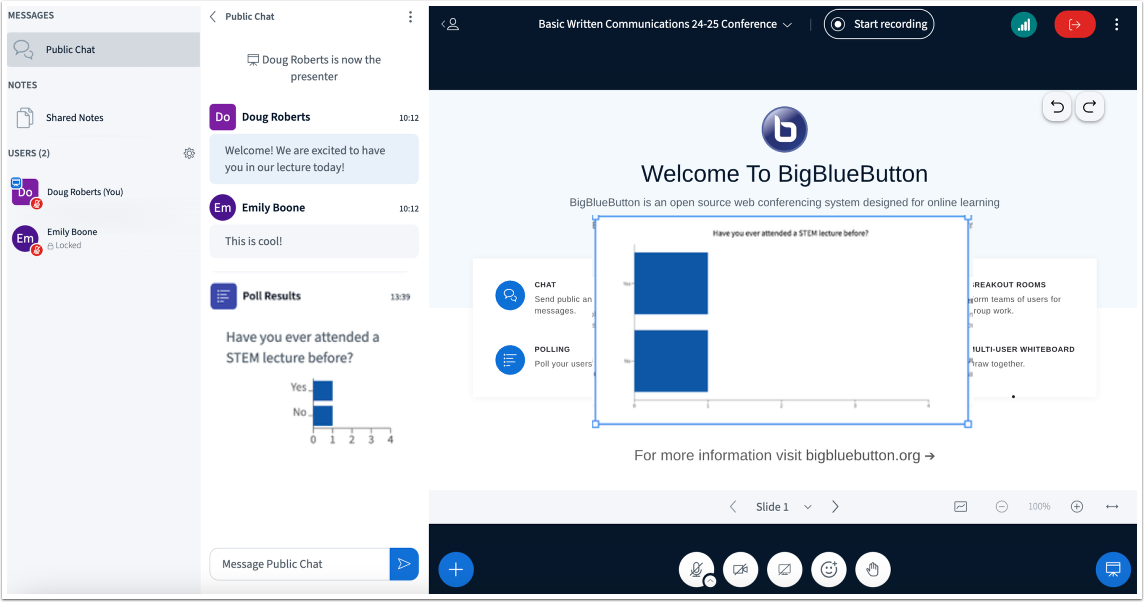
Task: Send the chat message
Action: (x=404, y=564)
